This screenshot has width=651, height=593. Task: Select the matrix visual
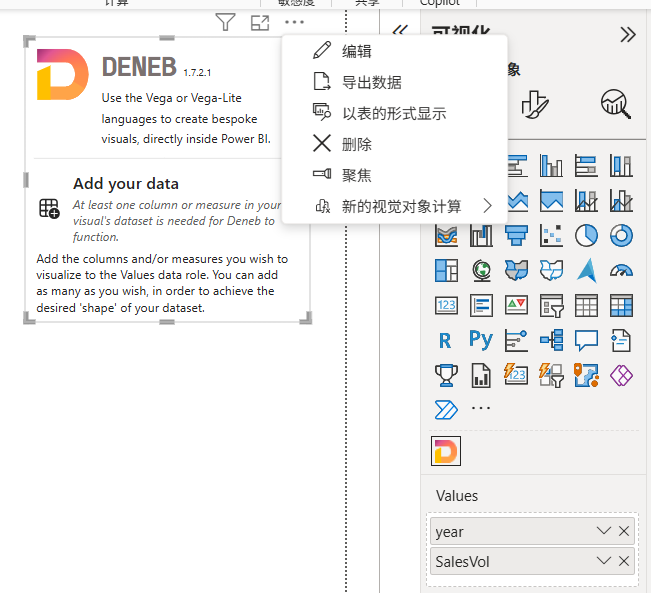[x=621, y=306]
